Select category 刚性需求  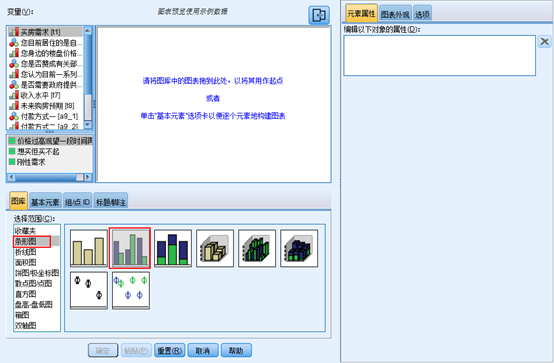click(x=50, y=162)
